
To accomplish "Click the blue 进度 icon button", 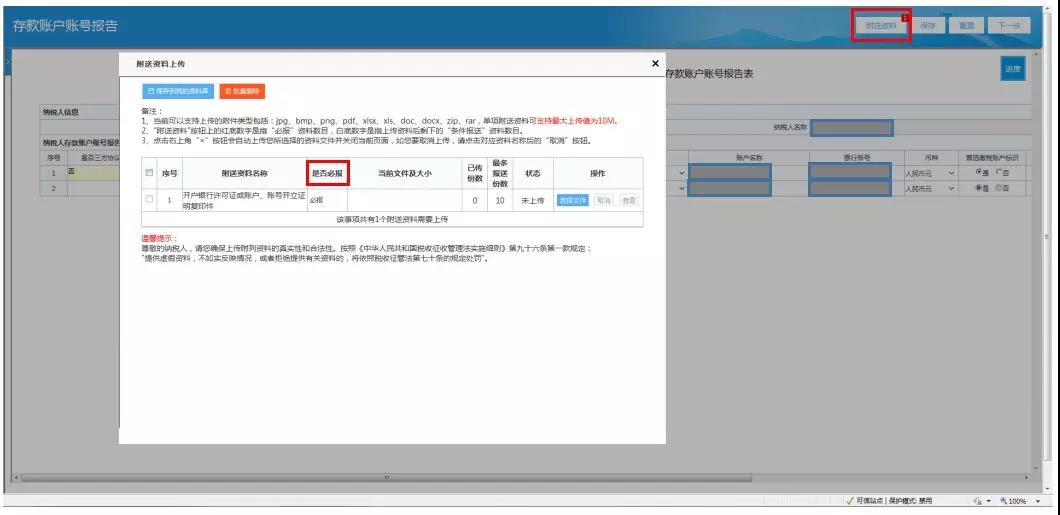I will 1014,68.
